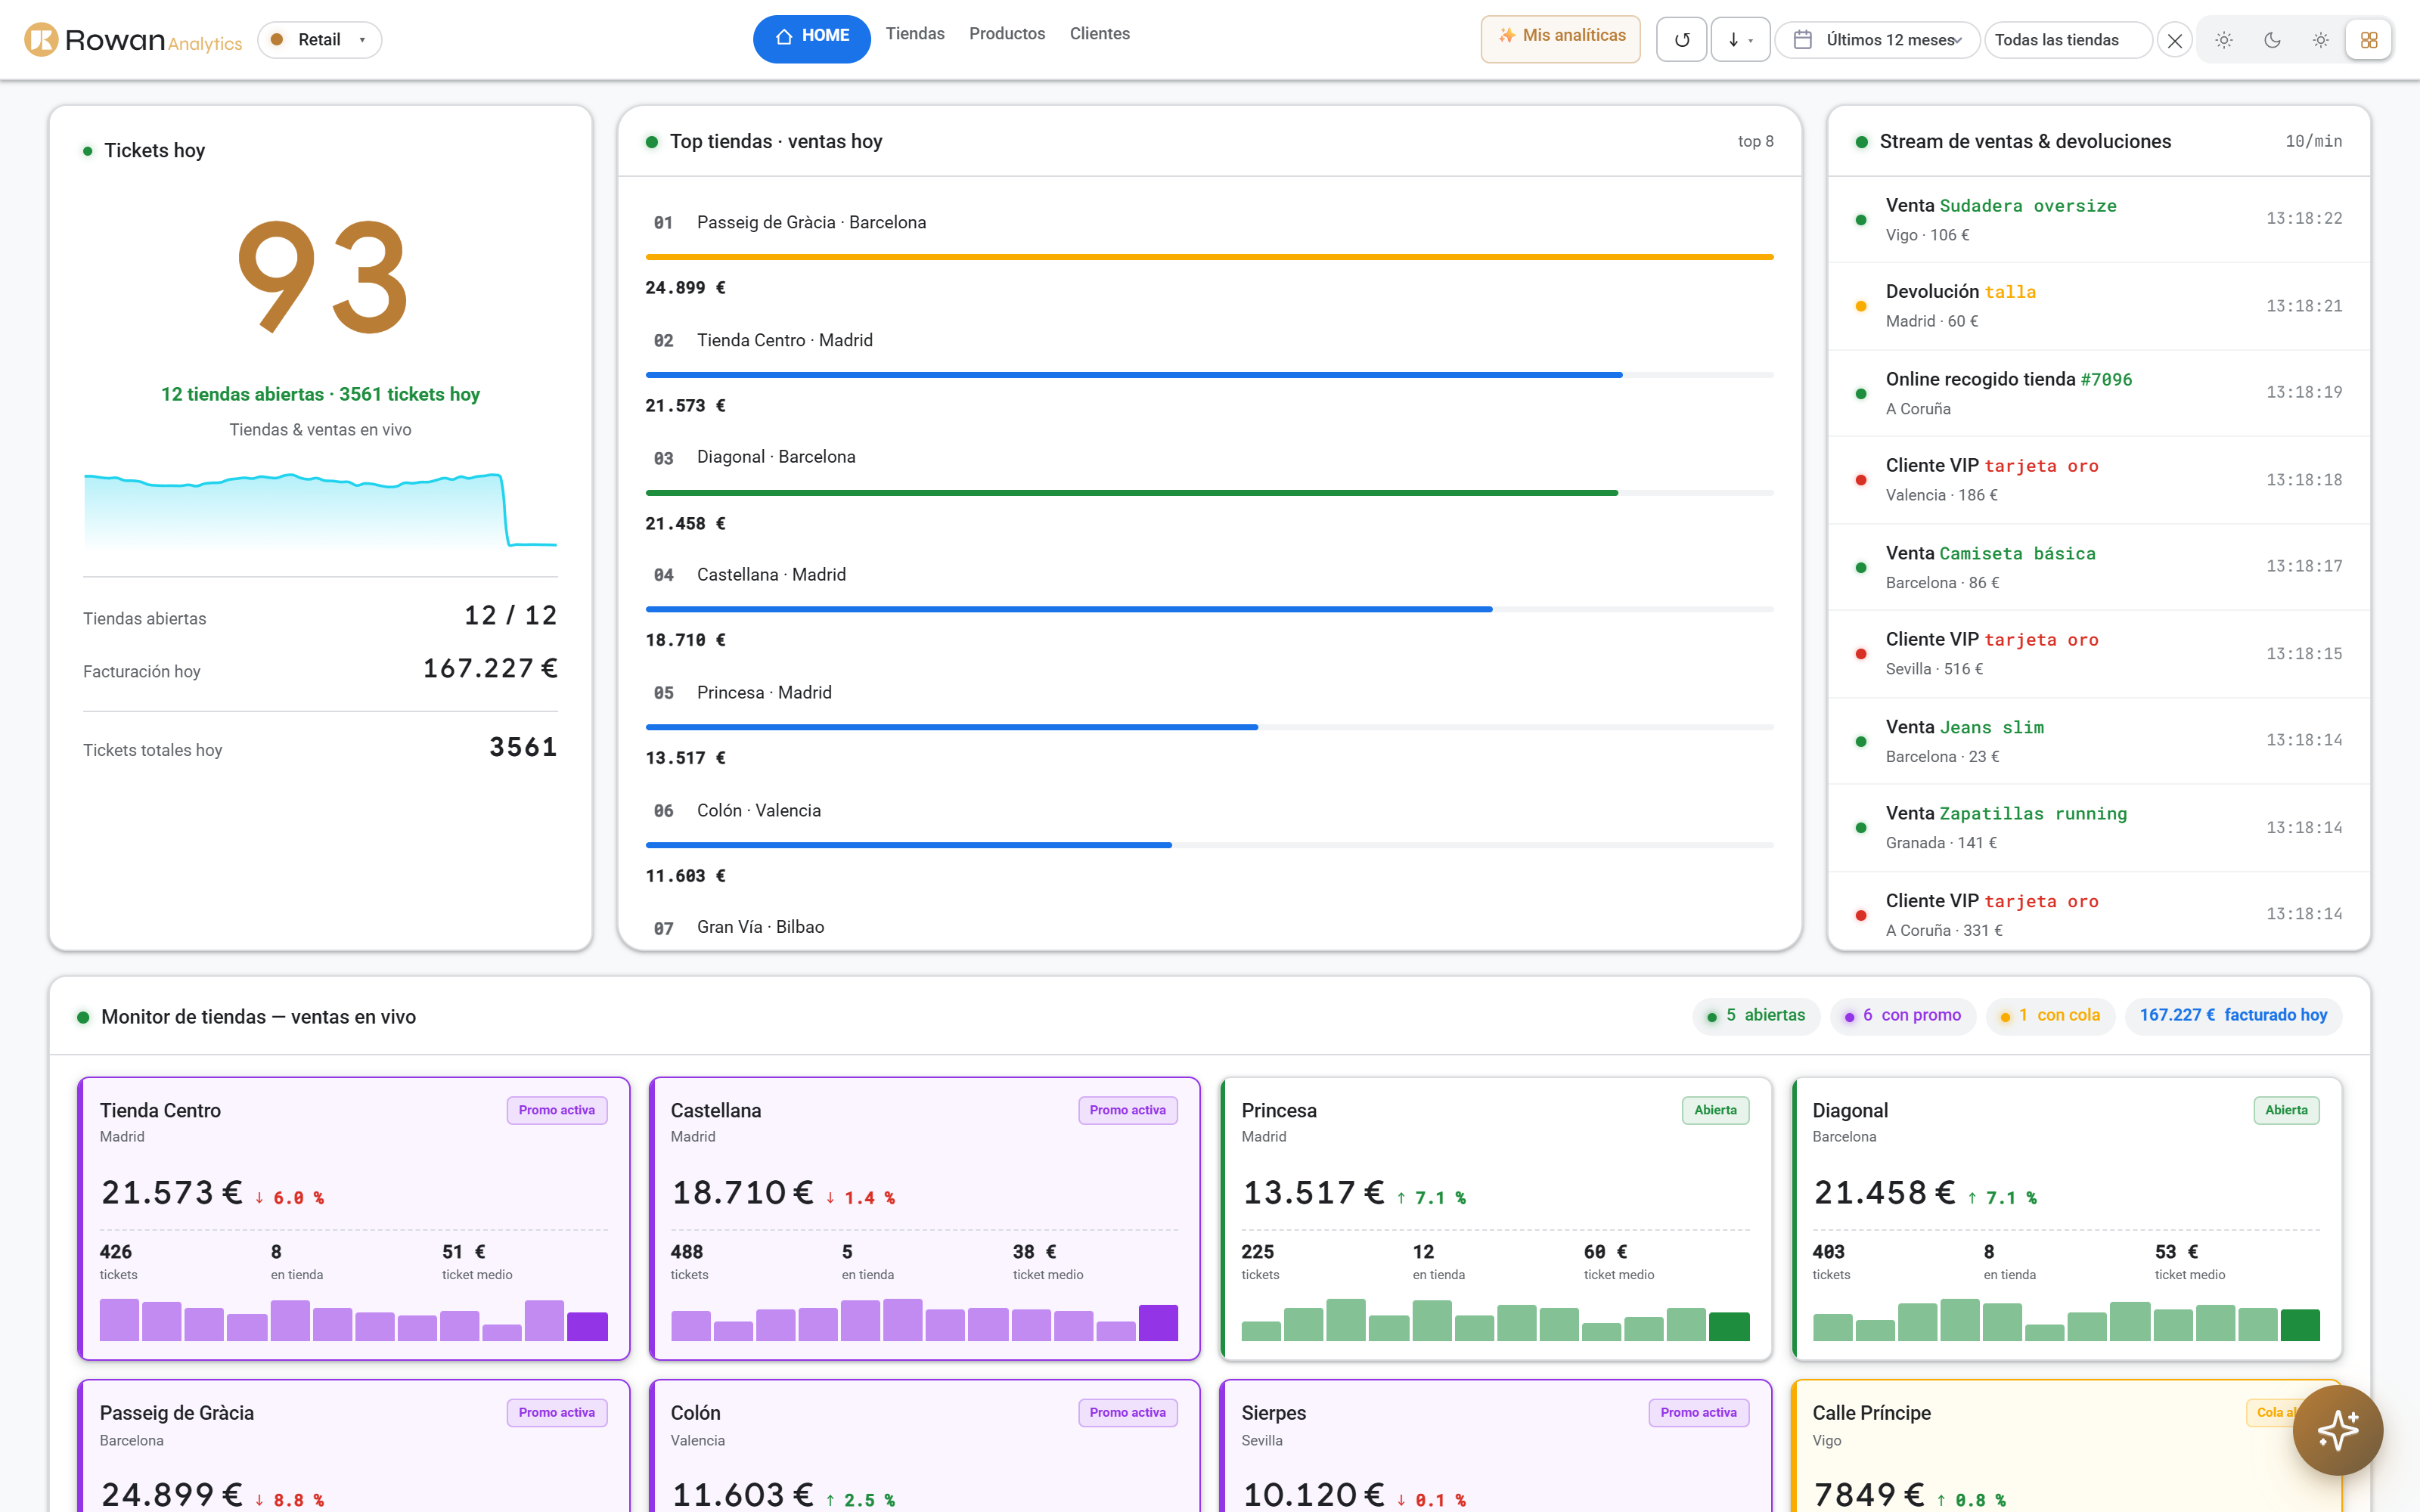Switch to the Productos tab
Screen dimensions: 2420x1512
click(1006, 34)
